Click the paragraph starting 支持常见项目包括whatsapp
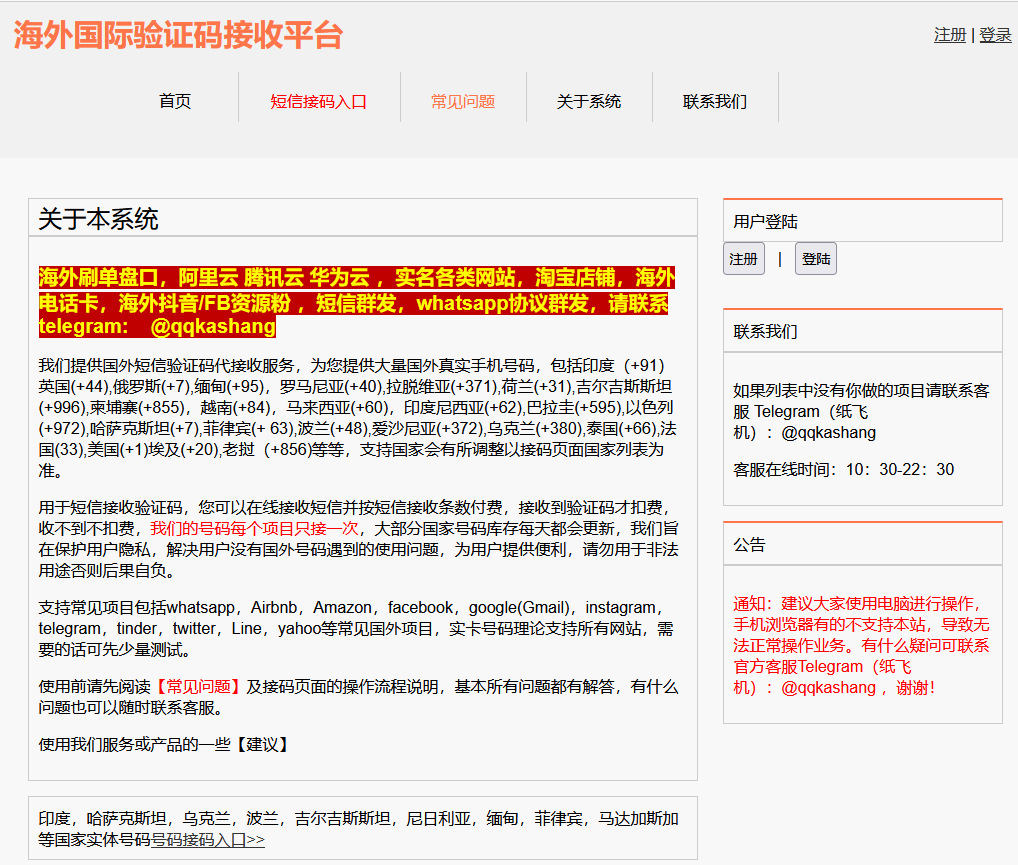This screenshot has width=1018, height=865. pyautogui.click(x=356, y=629)
